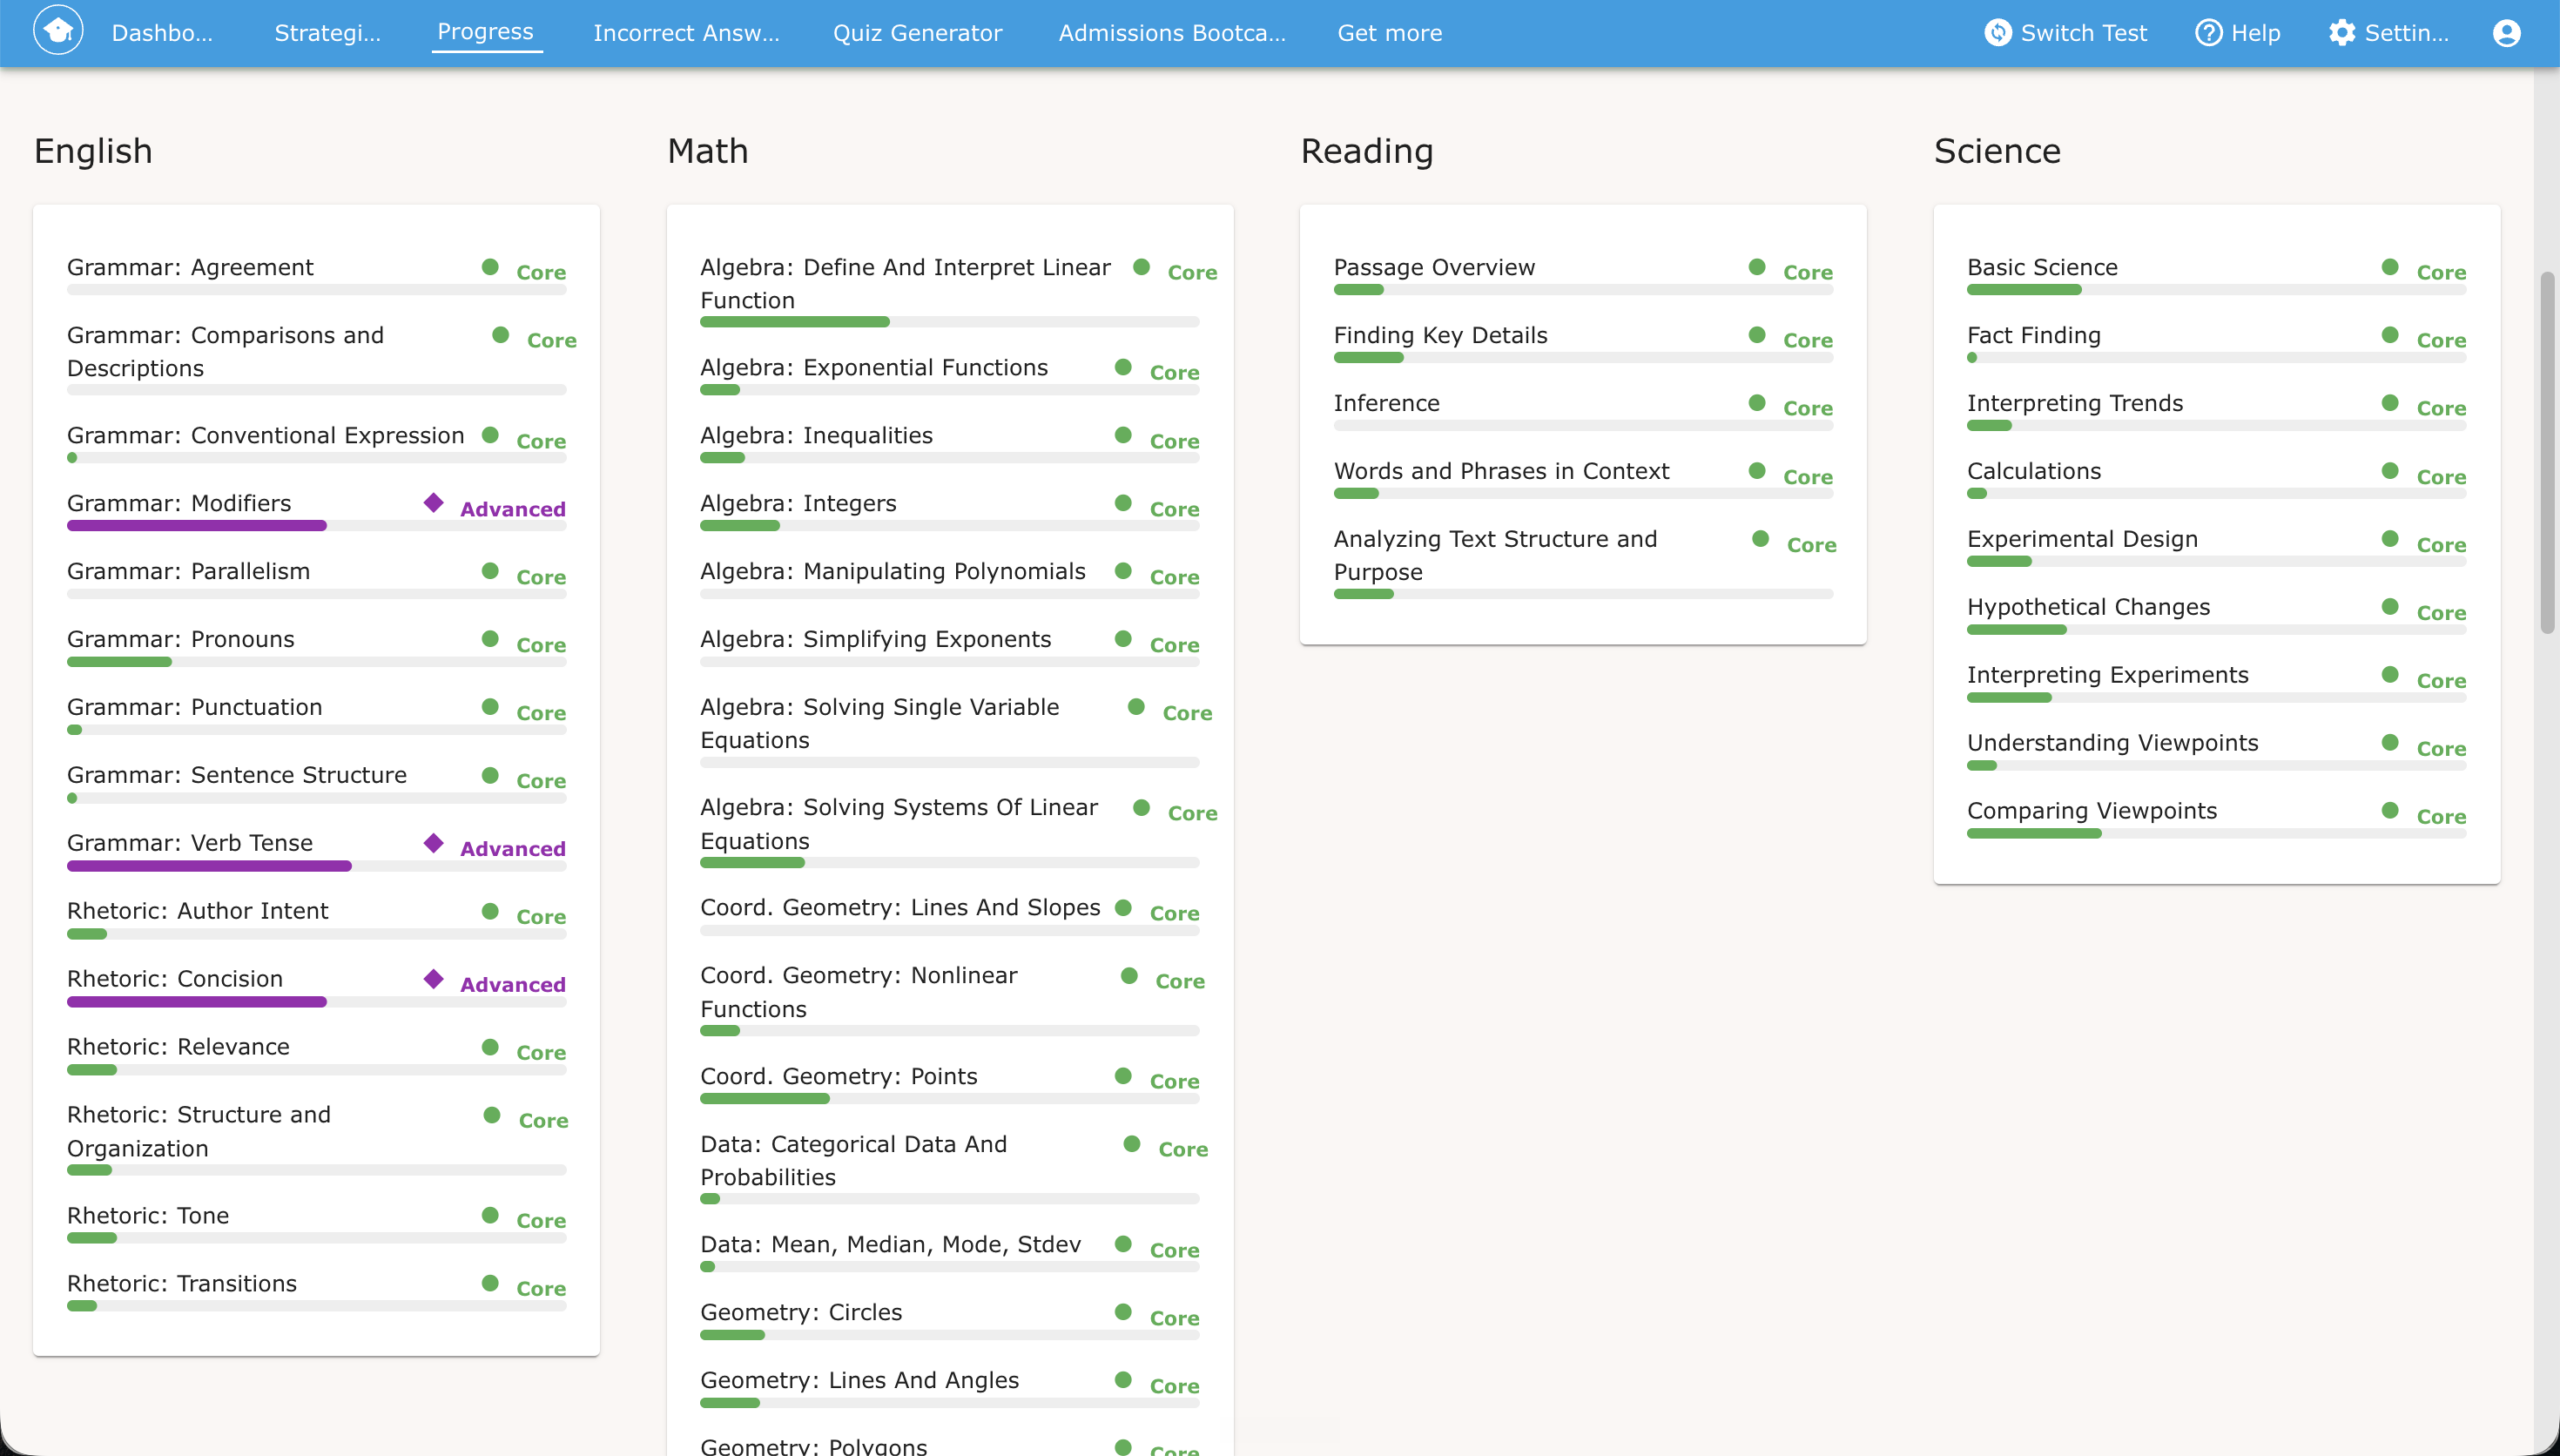Select the Hypothetical Changes skill

(x=2088, y=607)
